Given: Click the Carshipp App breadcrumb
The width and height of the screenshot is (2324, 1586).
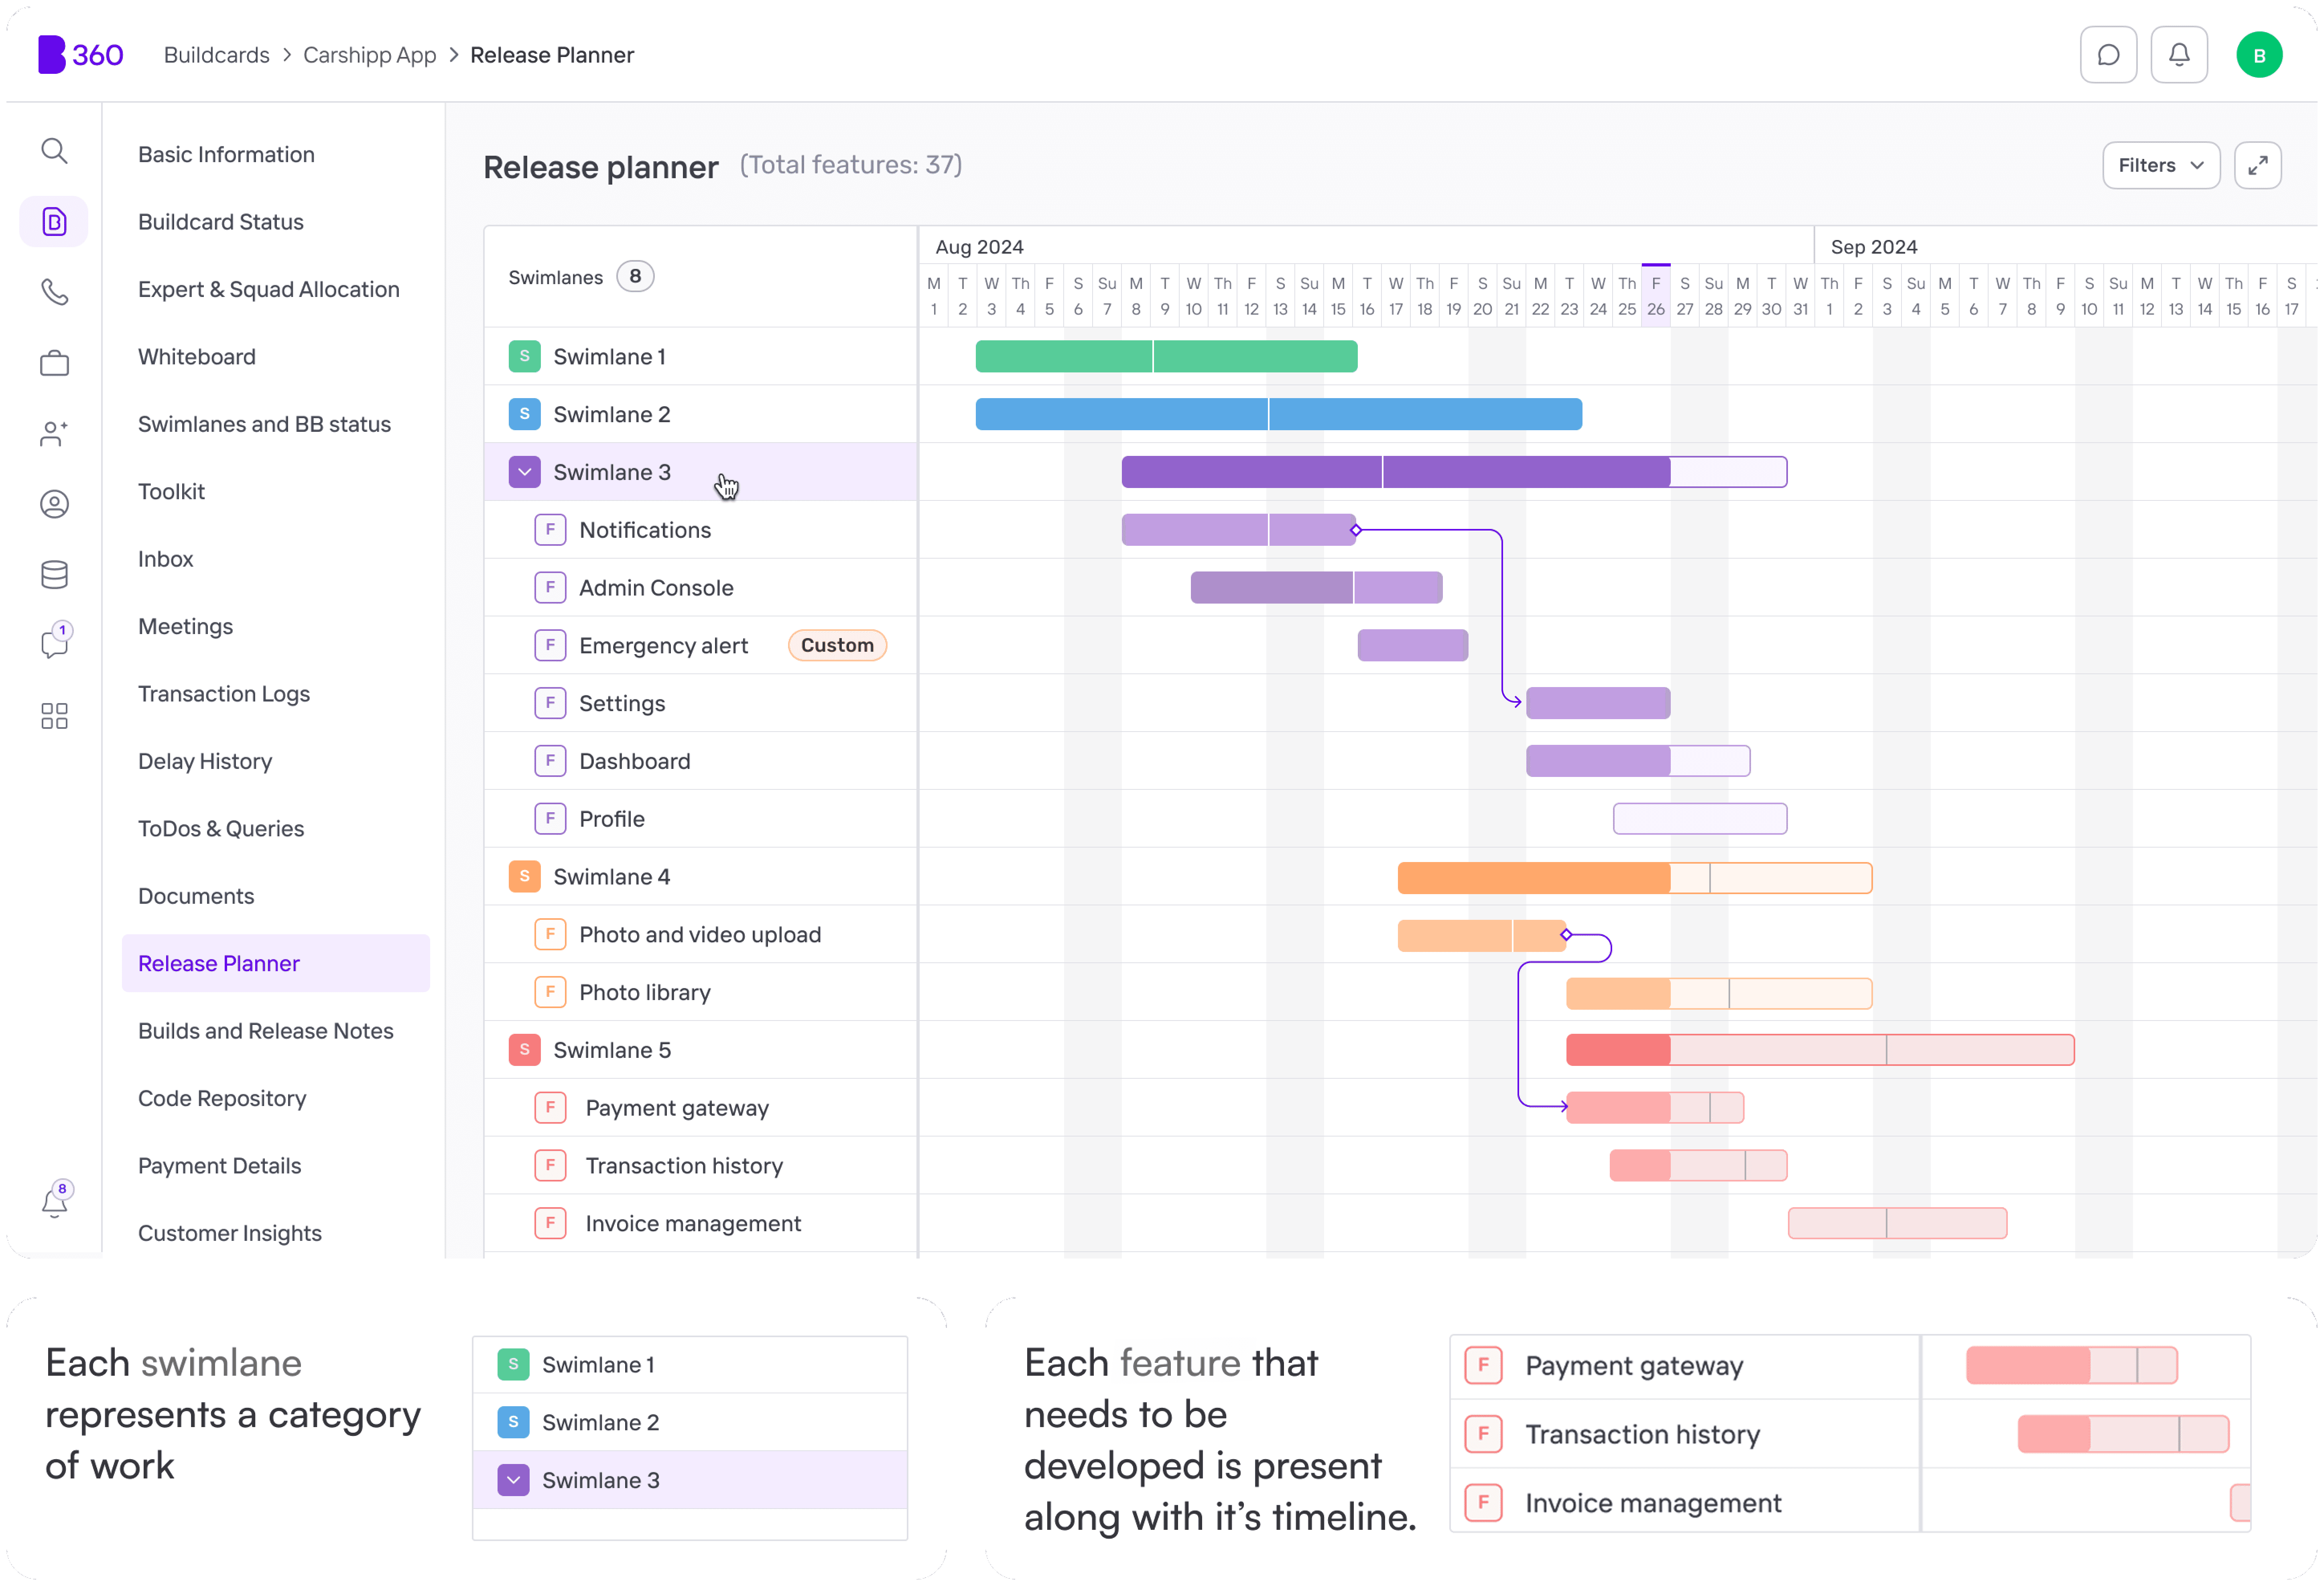Looking at the screenshot, I should (369, 55).
